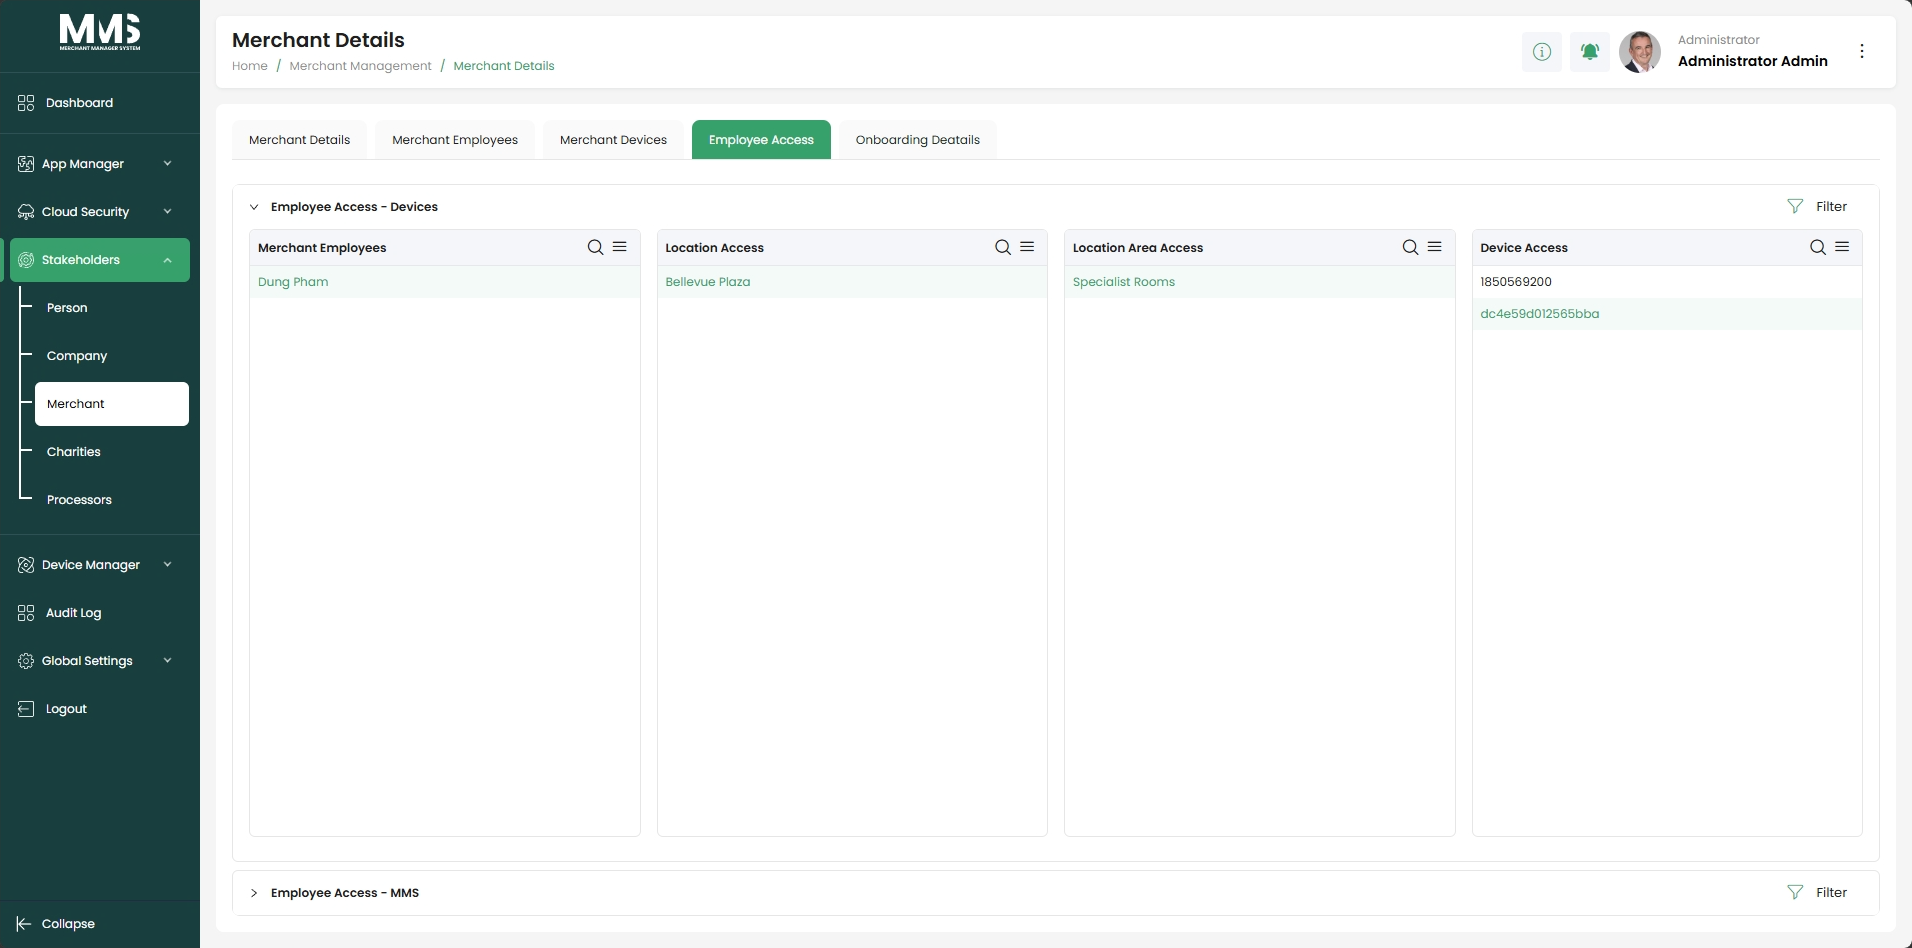
Task: Click Filter icon for Employee Access - Devices
Action: click(x=1795, y=206)
